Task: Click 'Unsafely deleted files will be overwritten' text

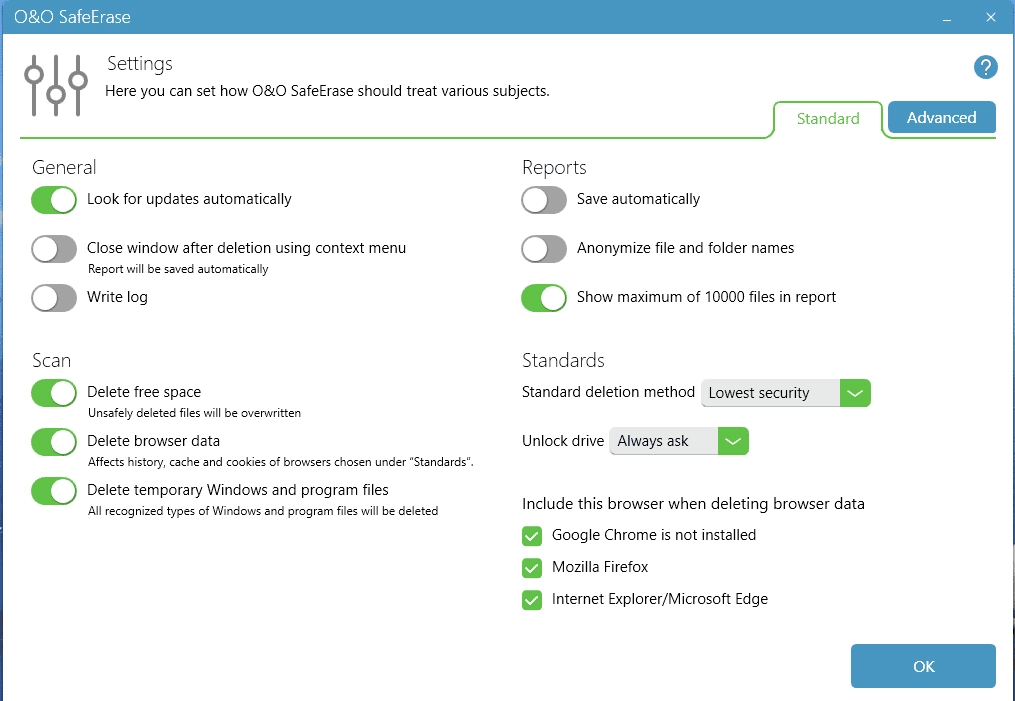Action: (x=194, y=412)
